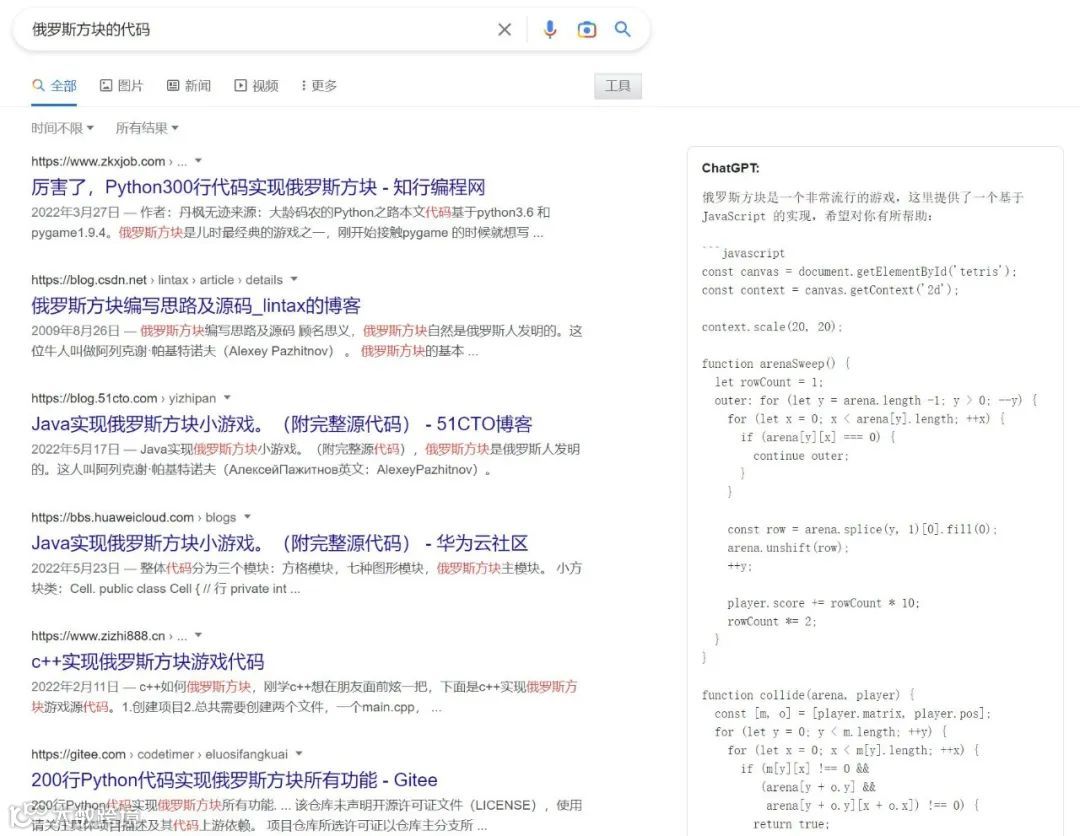The image size is (1080, 836).
Task: Expand the 时间不限 dropdown
Action: coord(62,128)
